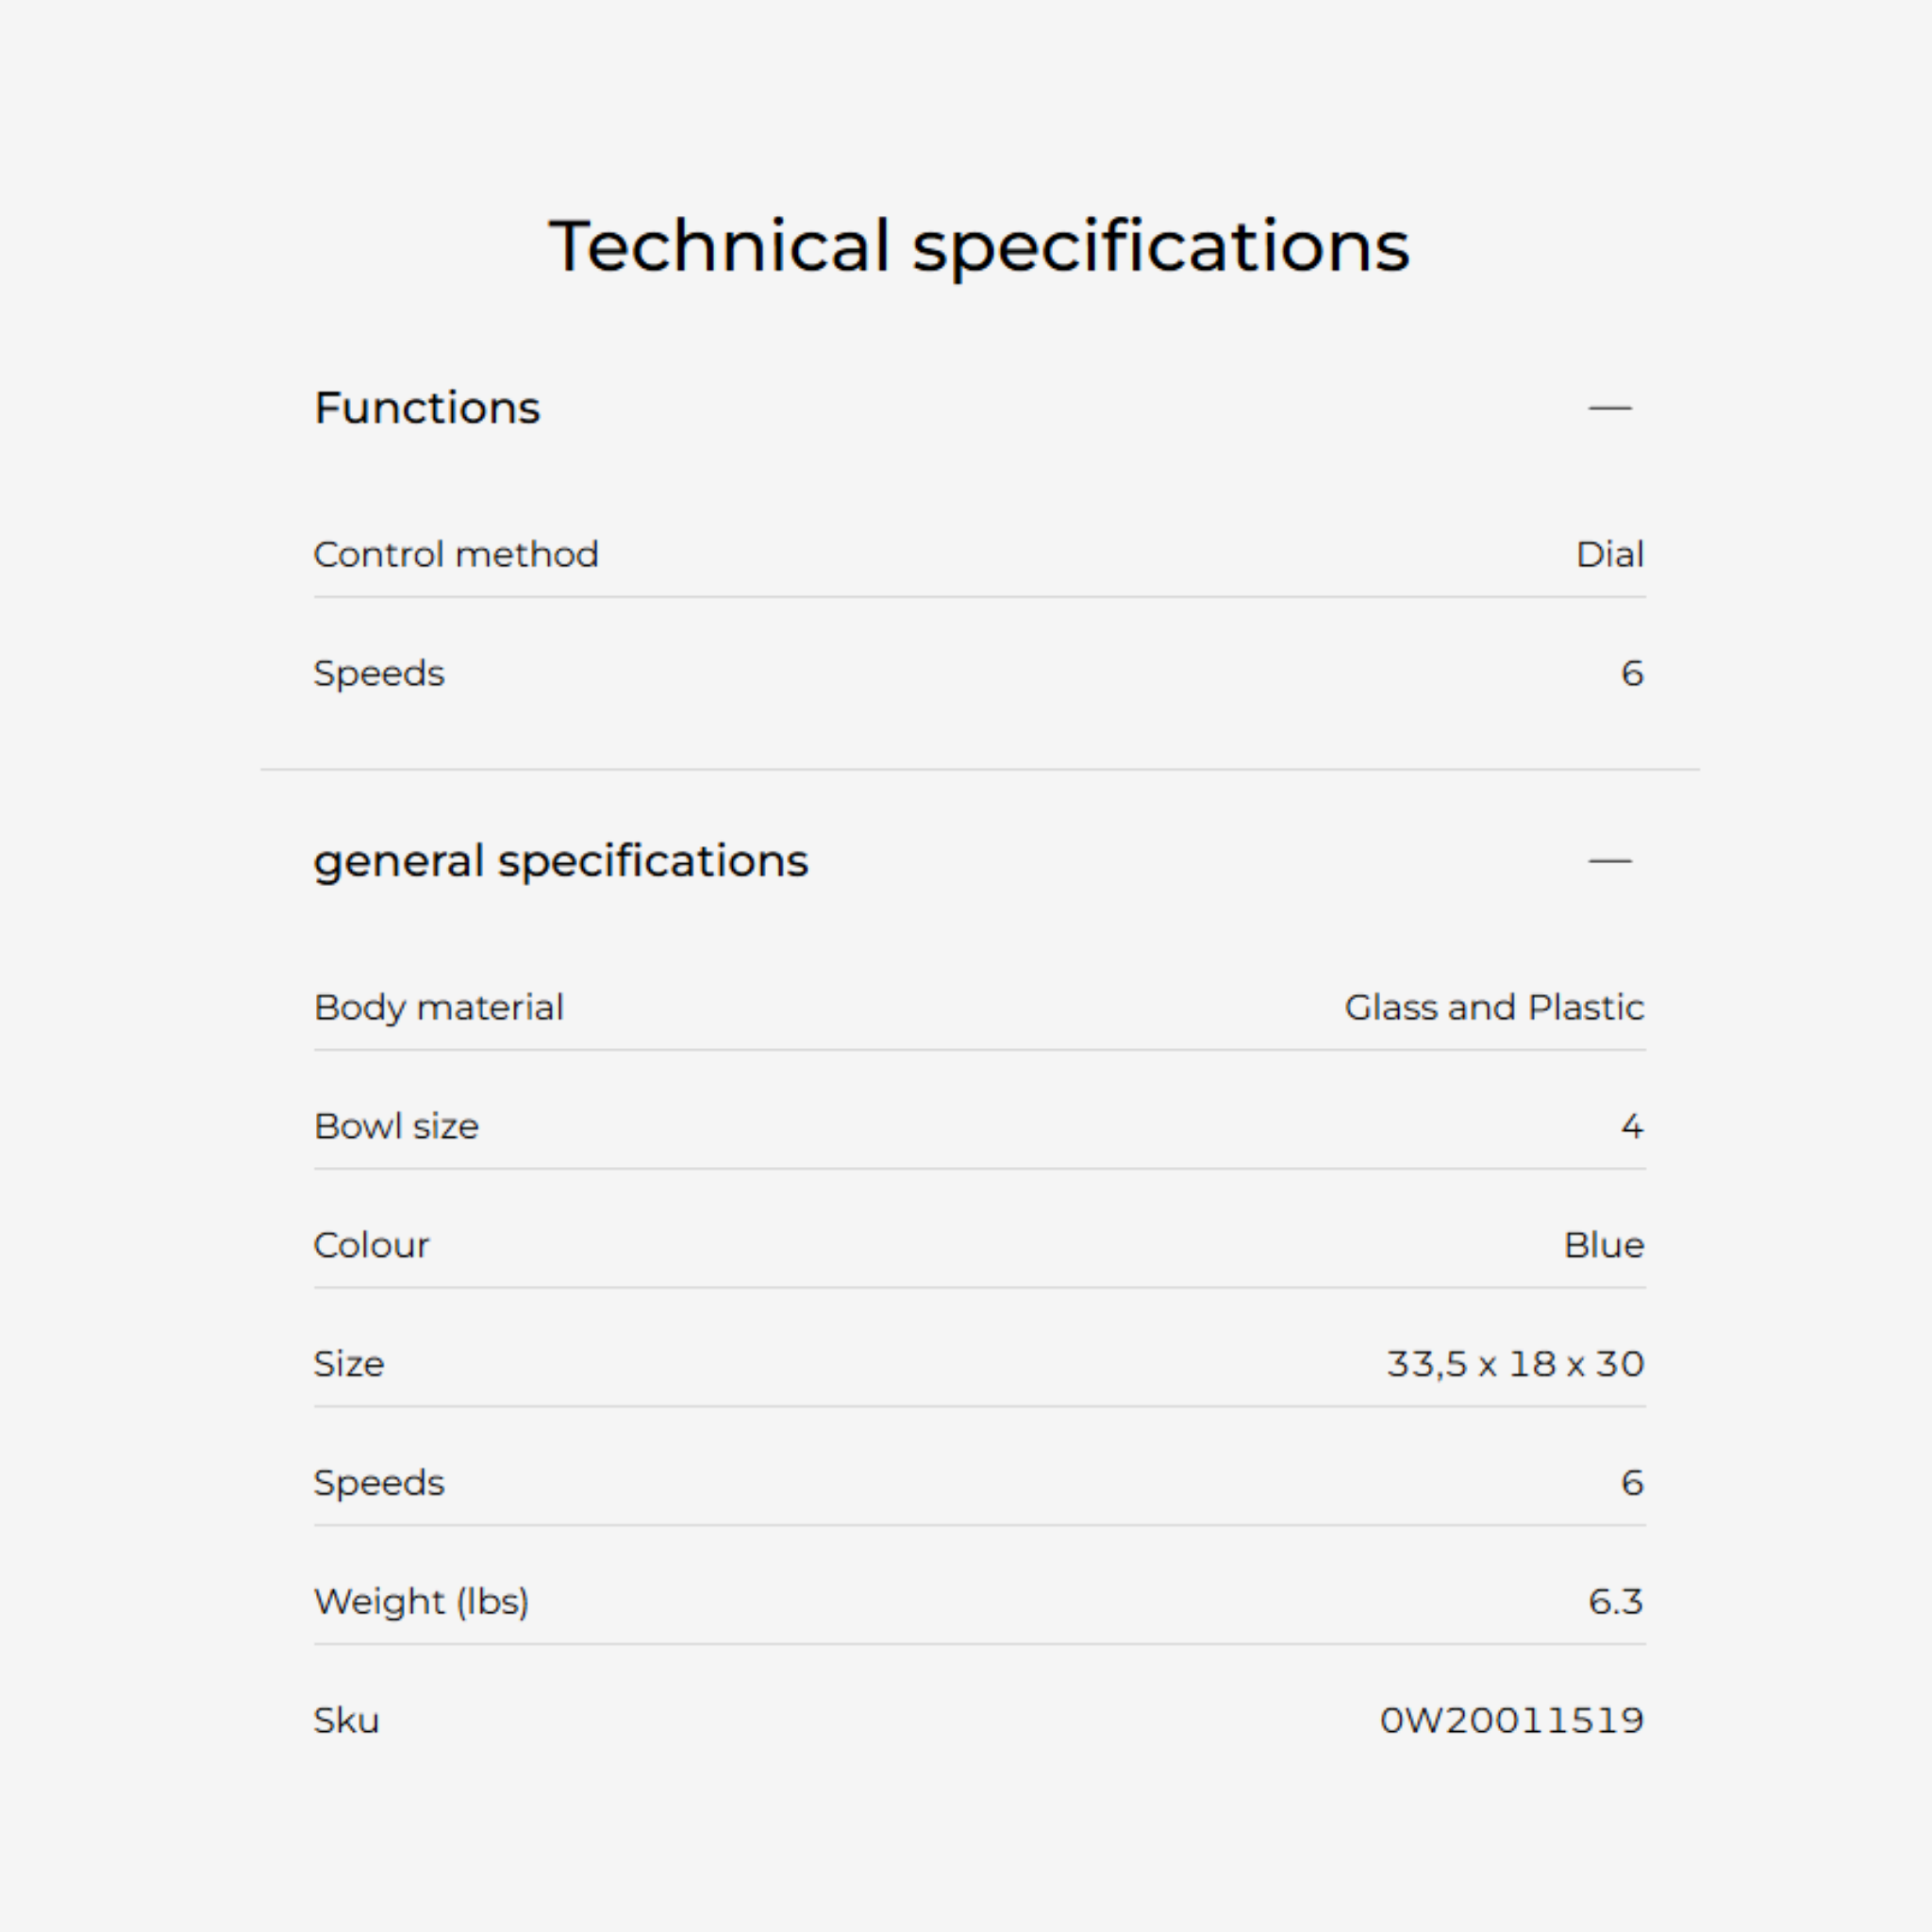Select the Blue colour value
This screenshot has height=1932, width=1932.
click(1603, 1245)
